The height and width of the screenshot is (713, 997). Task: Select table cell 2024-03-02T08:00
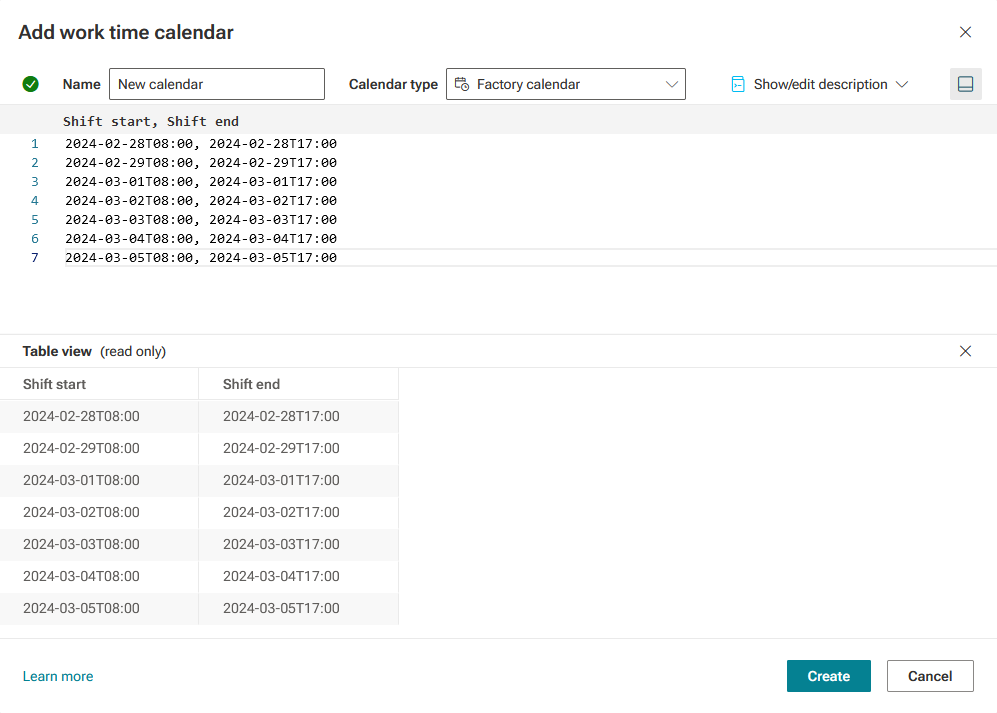coord(99,512)
